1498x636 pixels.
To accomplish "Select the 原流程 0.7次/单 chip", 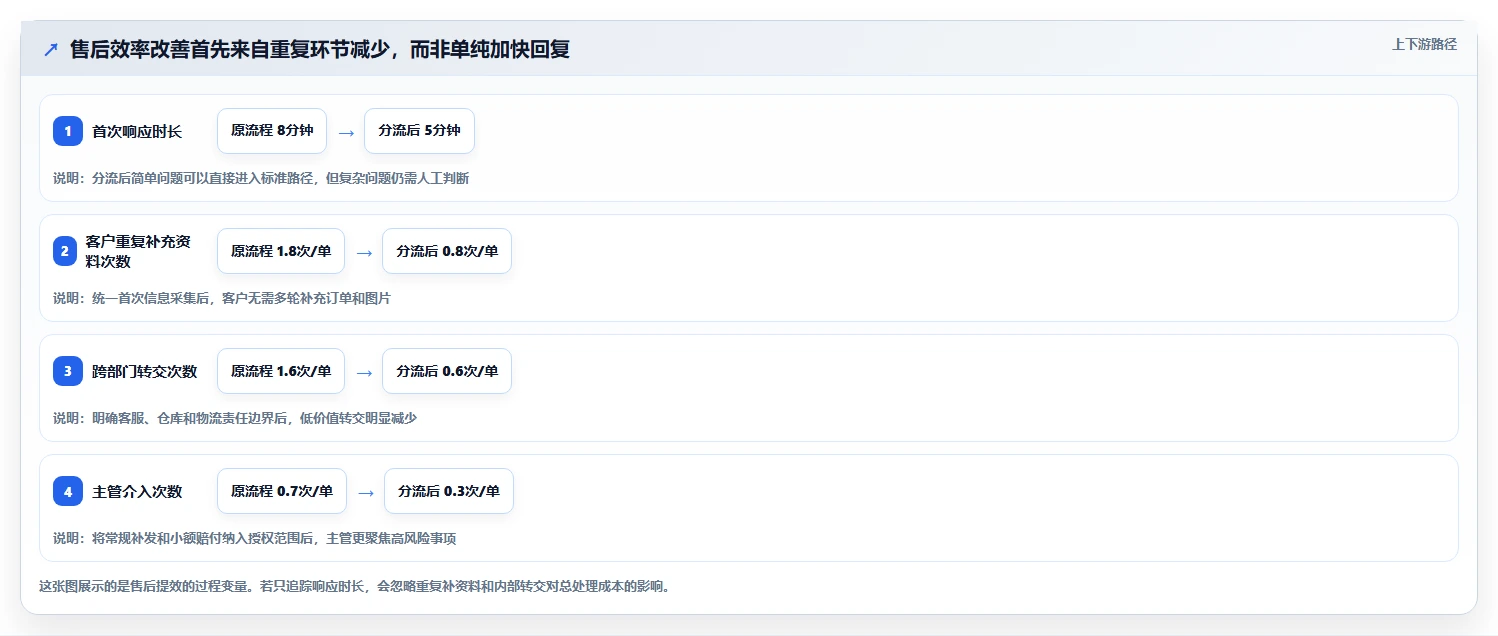I will click(282, 491).
